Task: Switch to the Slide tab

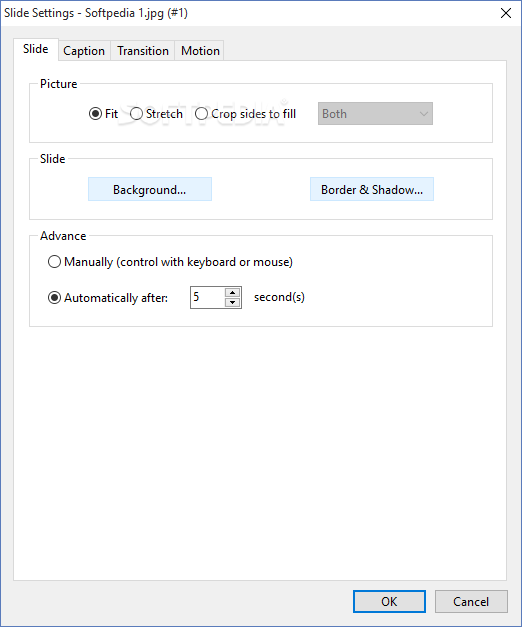Action: click(36, 49)
